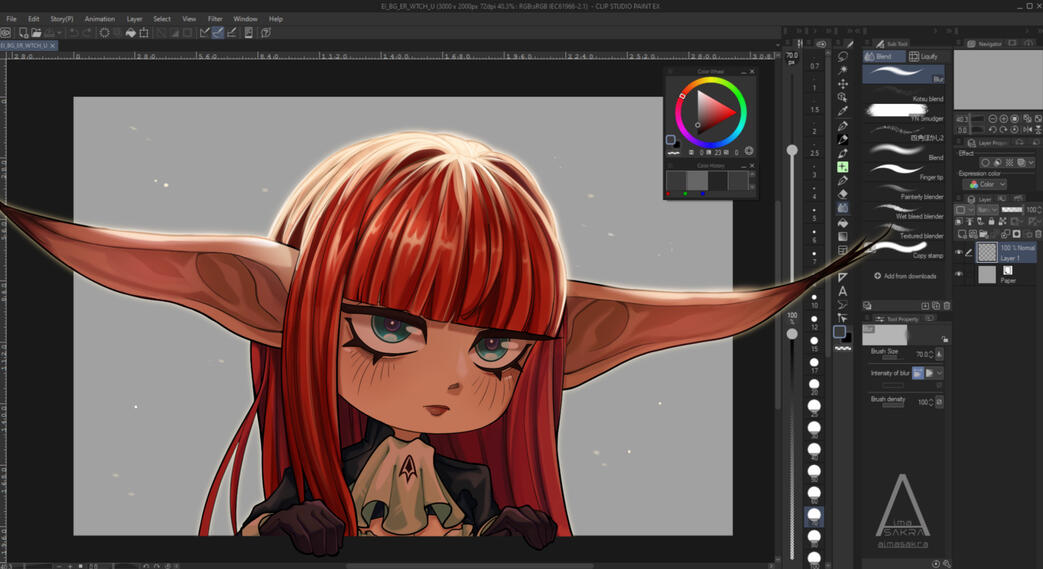Image resolution: width=1043 pixels, height=569 pixels.
Task: Click the Fill icon in command bar
Action: pos(130,32)
